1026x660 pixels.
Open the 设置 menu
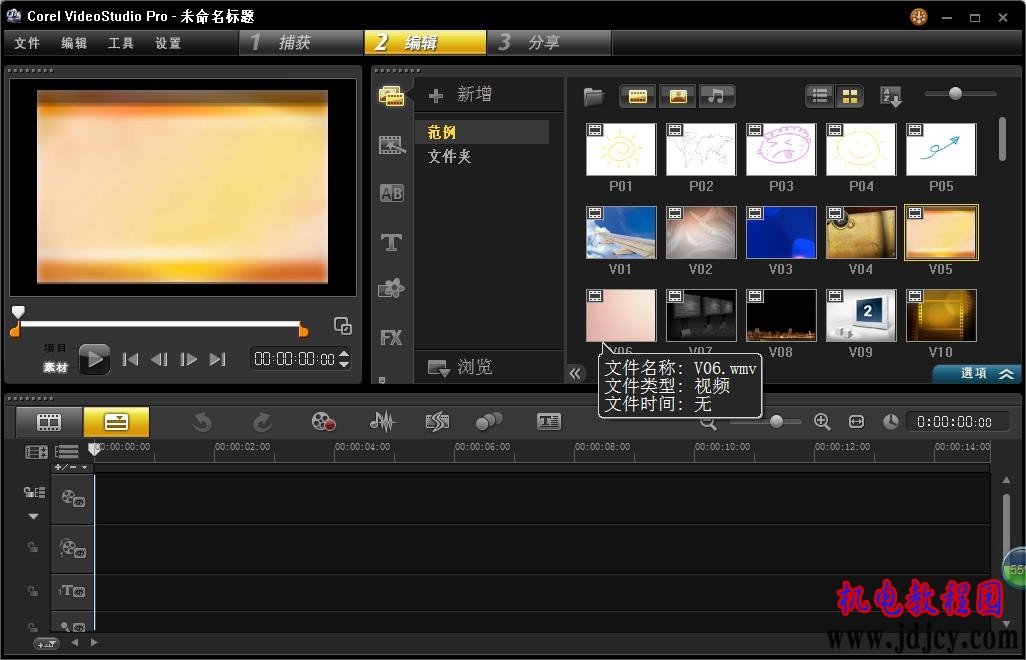pos(168,43)
